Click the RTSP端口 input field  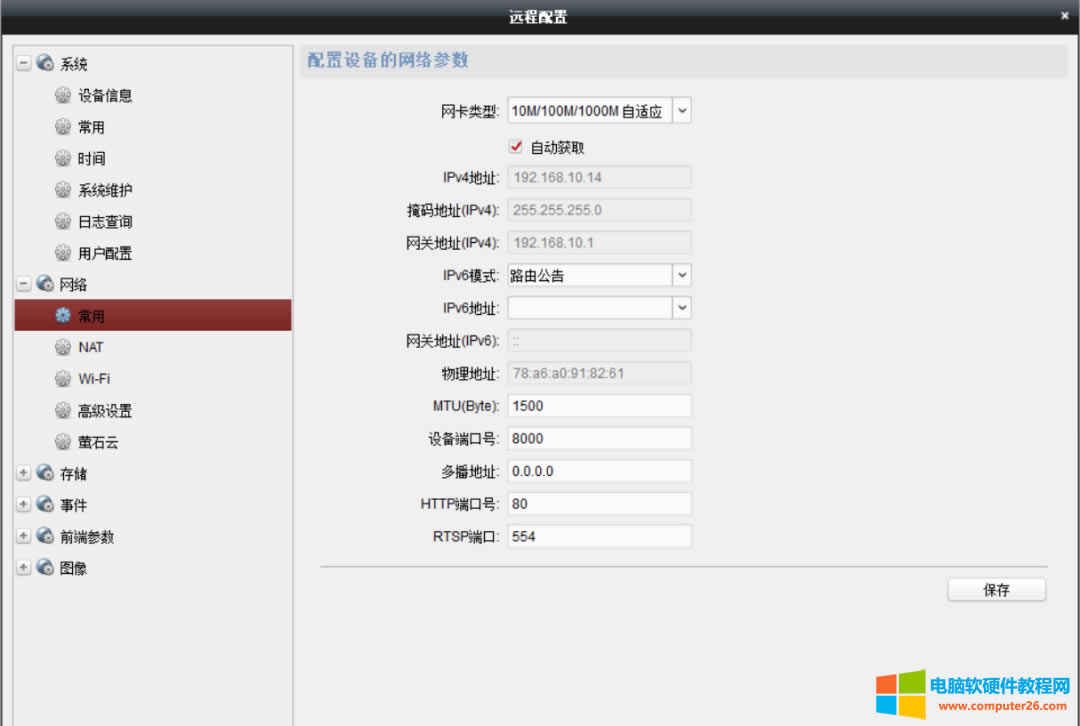pos(599,537)
